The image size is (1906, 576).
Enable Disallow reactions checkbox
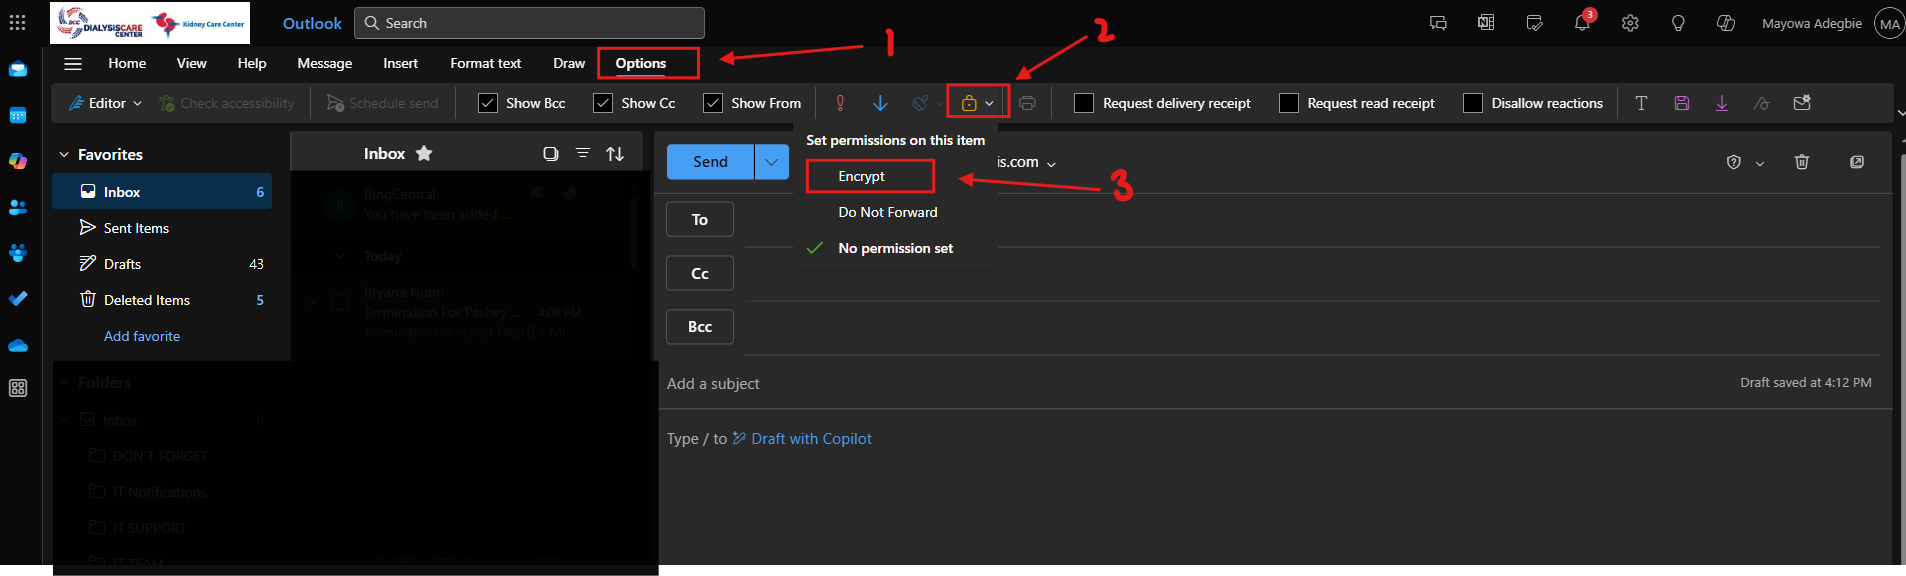coord(1473,103)
